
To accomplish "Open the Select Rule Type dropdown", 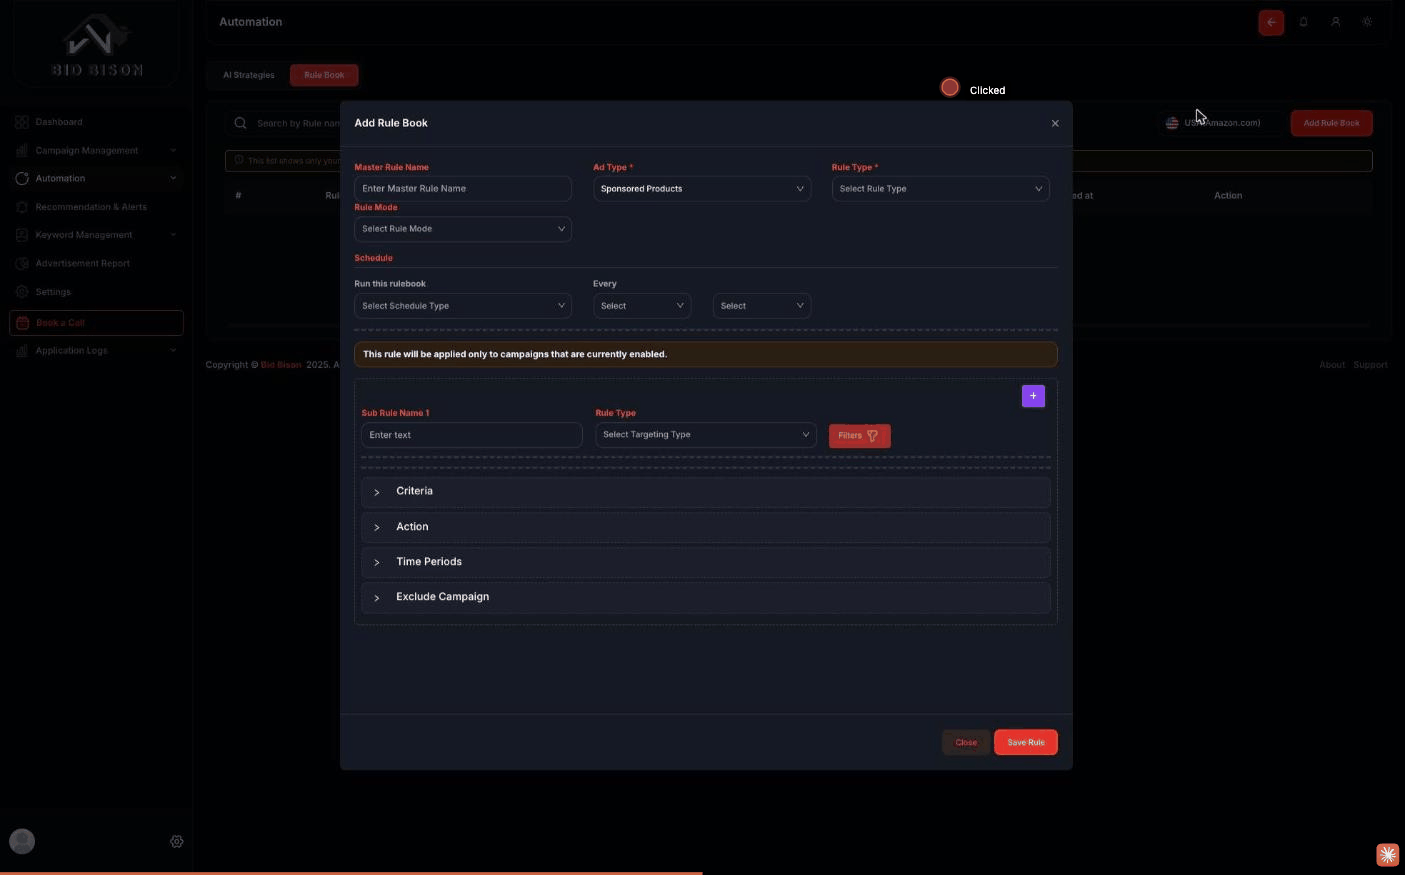I will [941, 188].
